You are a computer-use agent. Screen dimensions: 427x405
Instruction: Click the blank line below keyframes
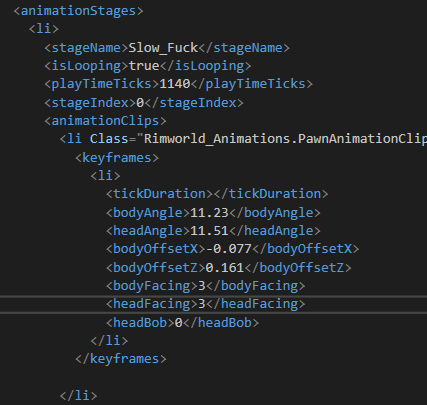(x=213, y=377)
